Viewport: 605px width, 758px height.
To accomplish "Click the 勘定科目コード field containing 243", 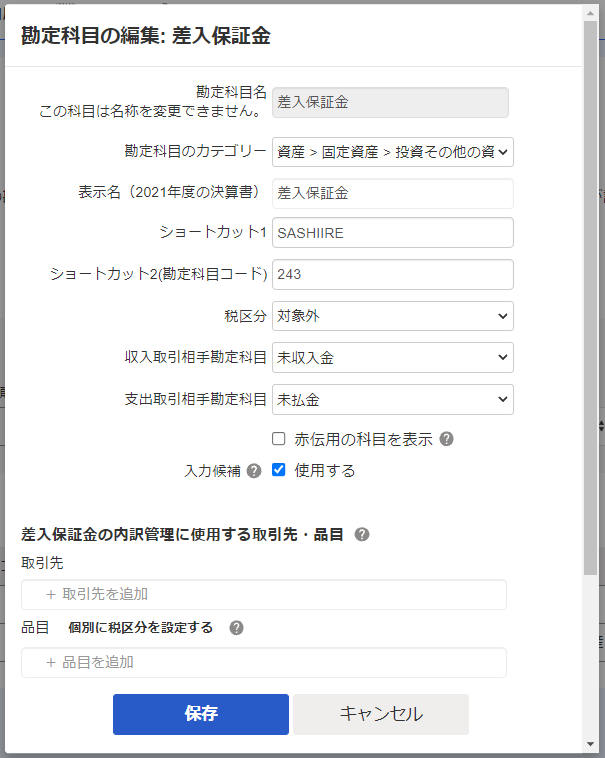I will click(x=392, y=274).
